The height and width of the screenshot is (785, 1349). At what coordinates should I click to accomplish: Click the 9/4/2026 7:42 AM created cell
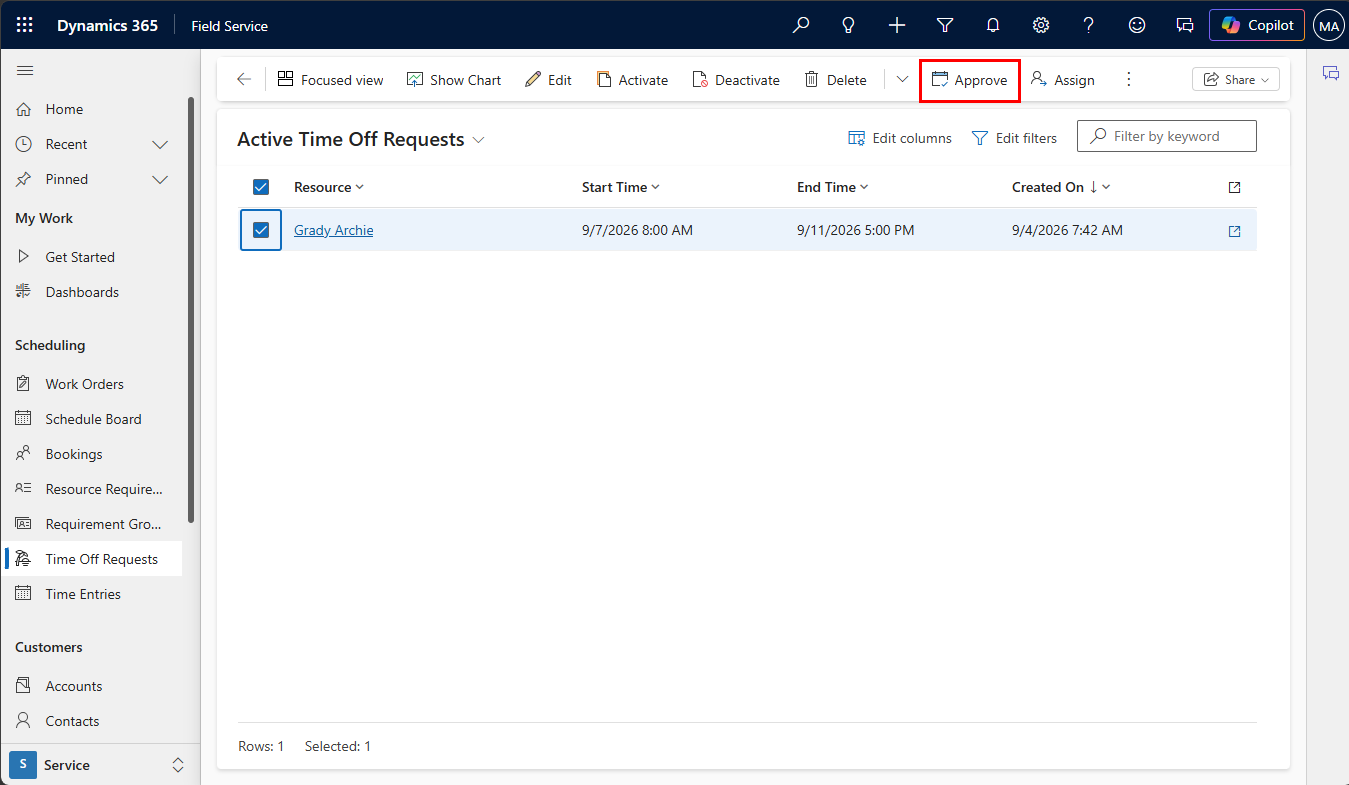pyautogui.click(x=1067, y=230)
